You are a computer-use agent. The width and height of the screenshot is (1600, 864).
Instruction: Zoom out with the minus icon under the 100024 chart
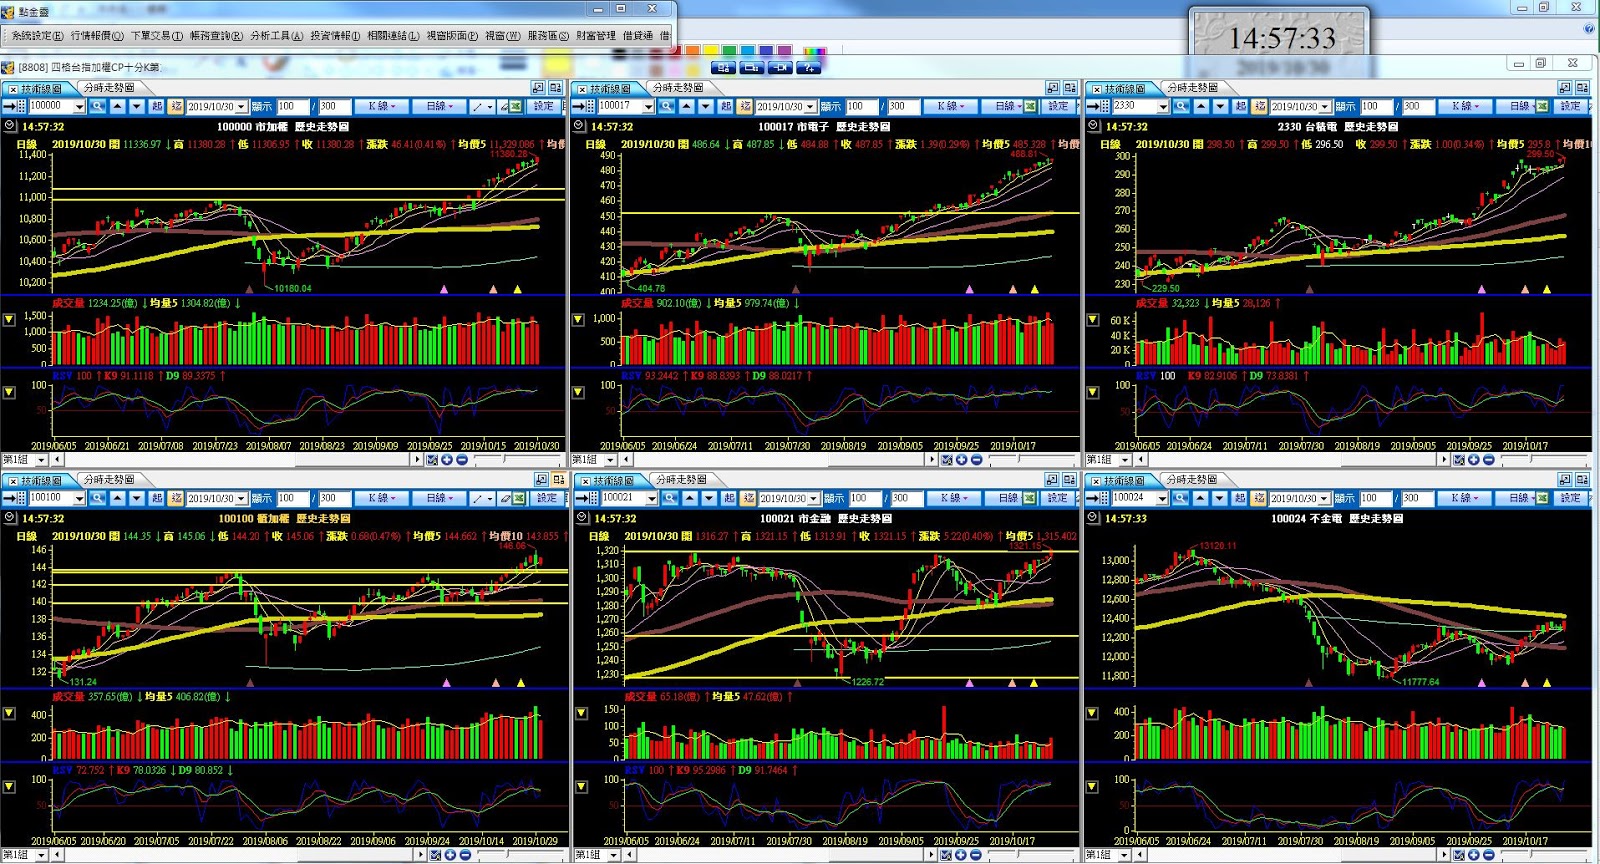coord(1489,855)
